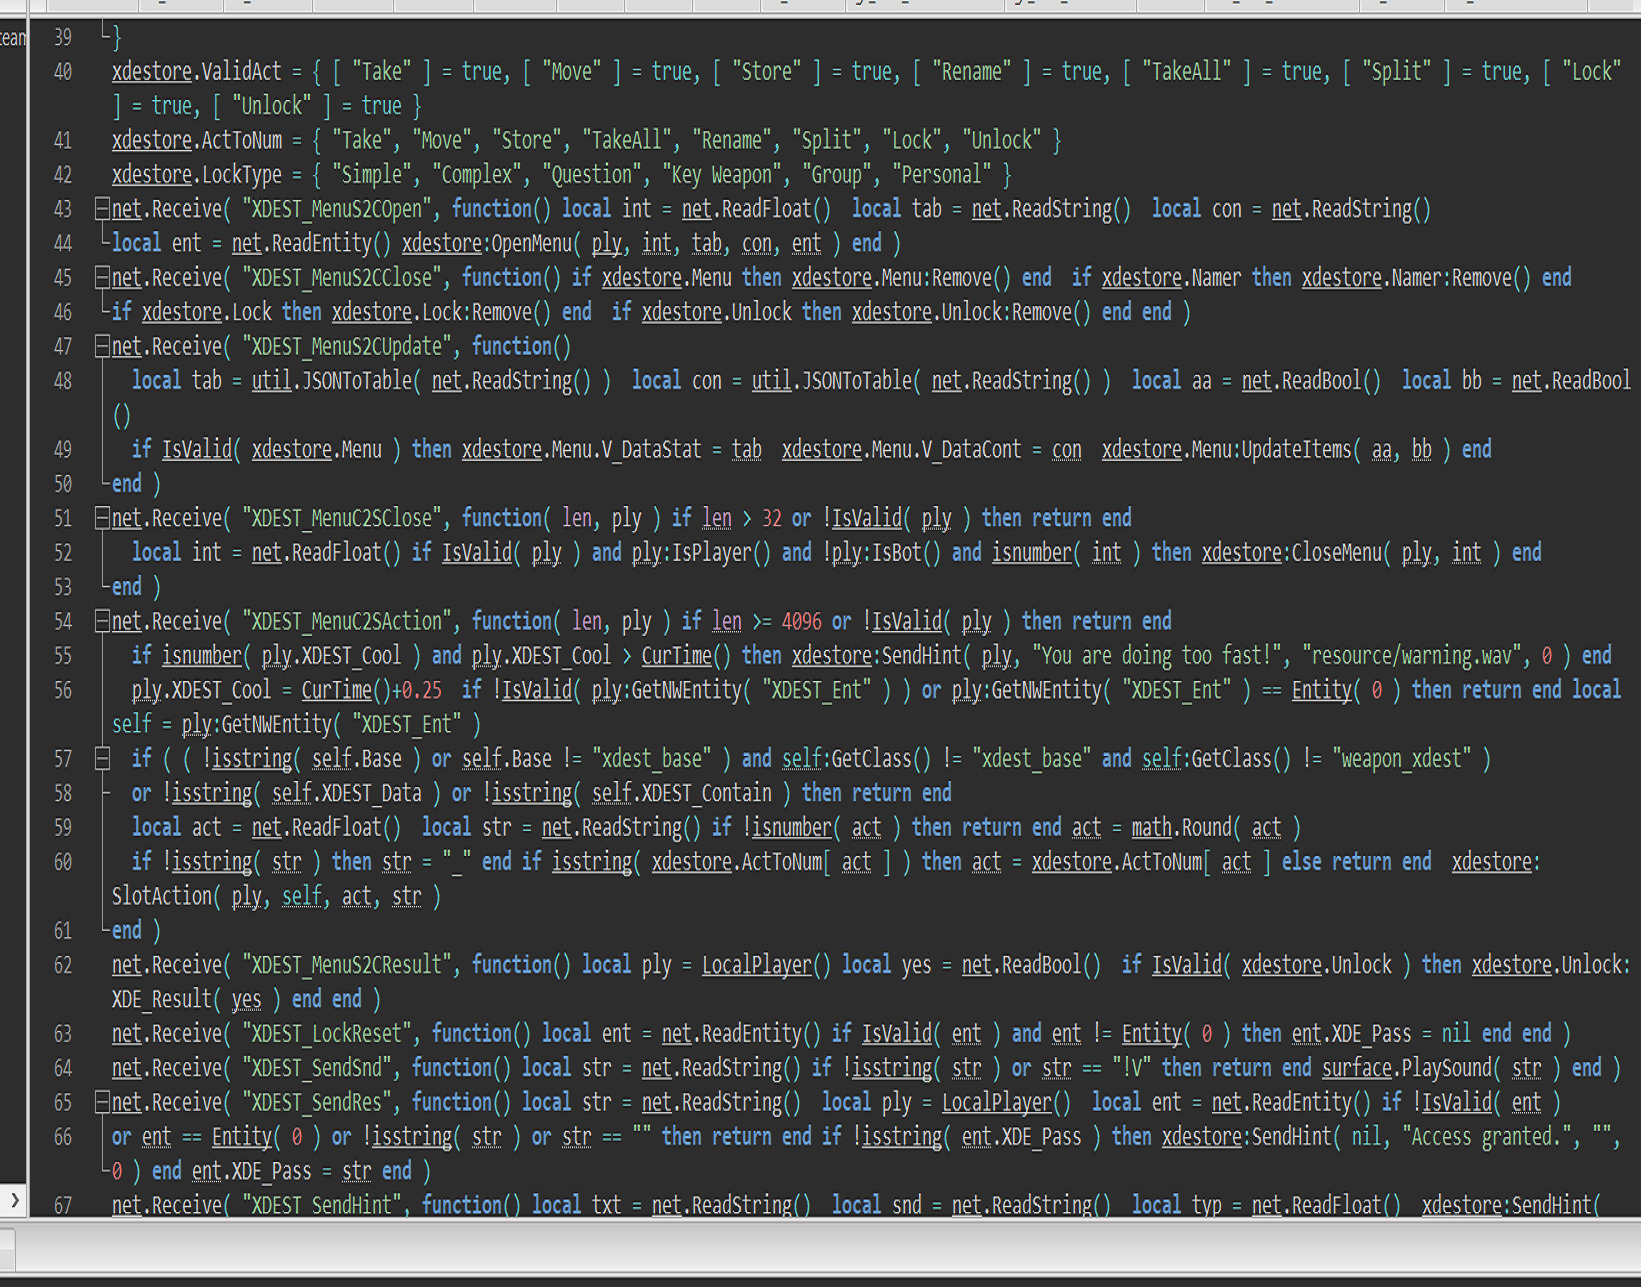Click line number 56 in the margin
The width and height of the screenshot is (1641, 1287).
(x=63, y=690)
